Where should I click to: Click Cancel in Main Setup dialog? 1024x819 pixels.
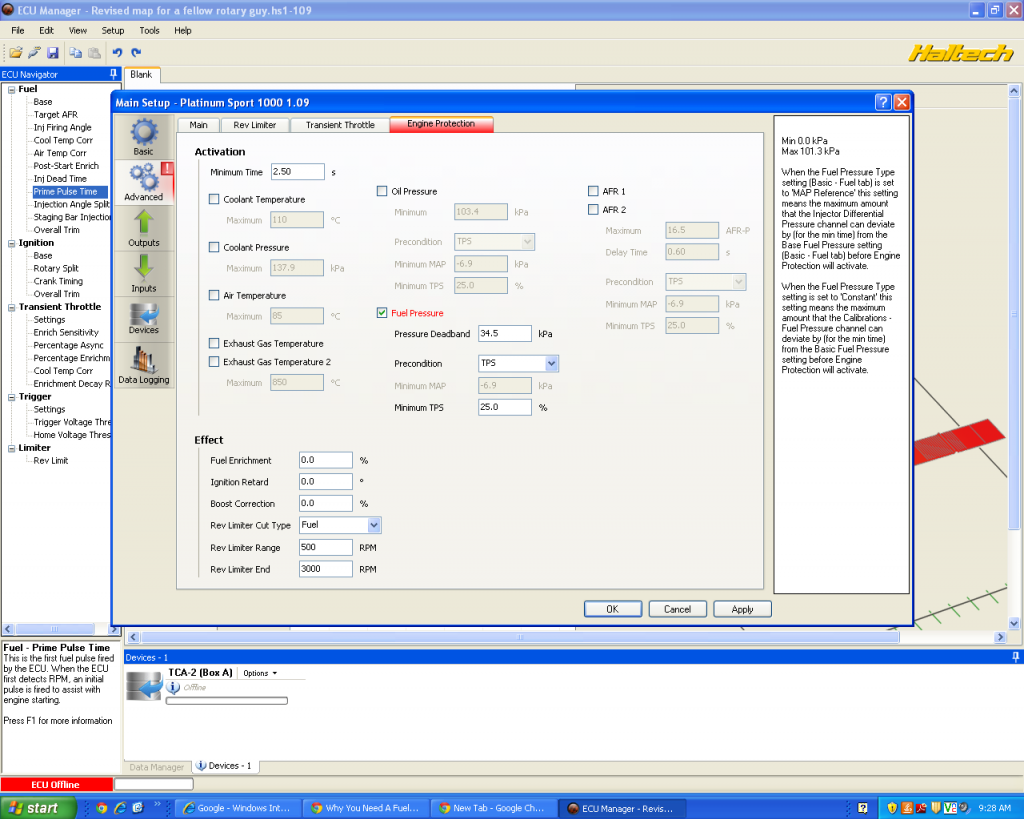677,609
